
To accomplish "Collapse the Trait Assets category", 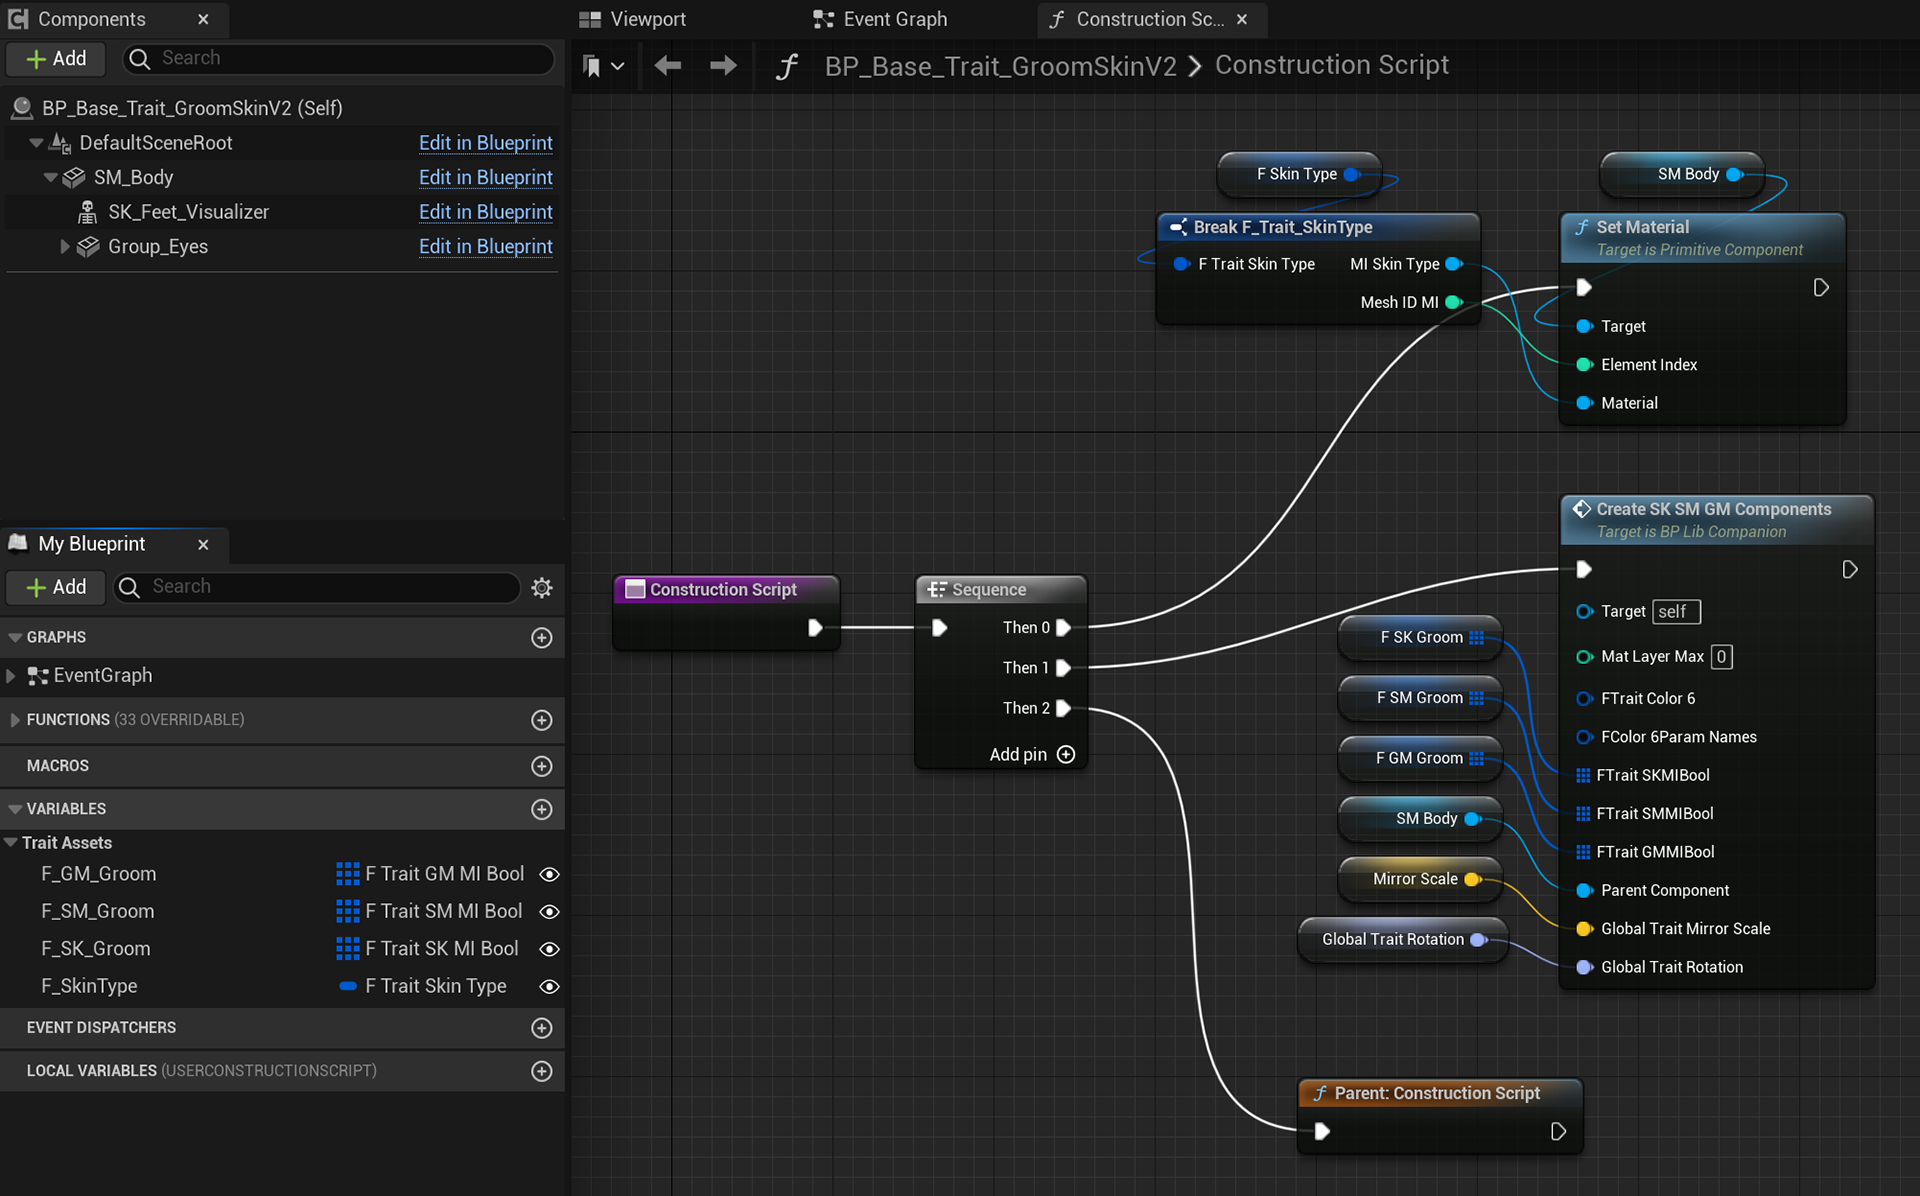I will [x=11, y=843].
